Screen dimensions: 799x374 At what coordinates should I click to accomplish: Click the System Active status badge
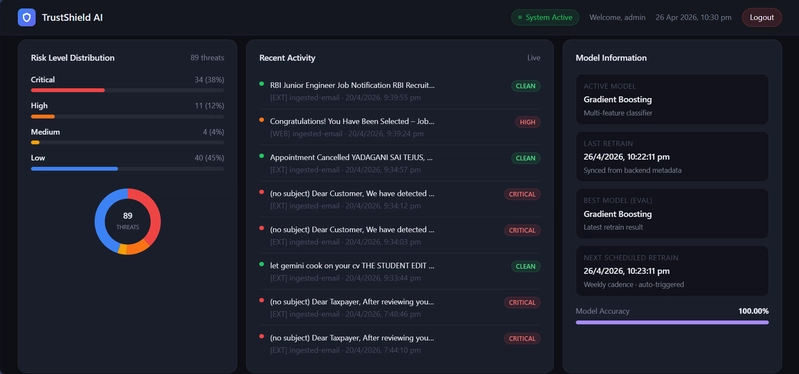point(545,17)
